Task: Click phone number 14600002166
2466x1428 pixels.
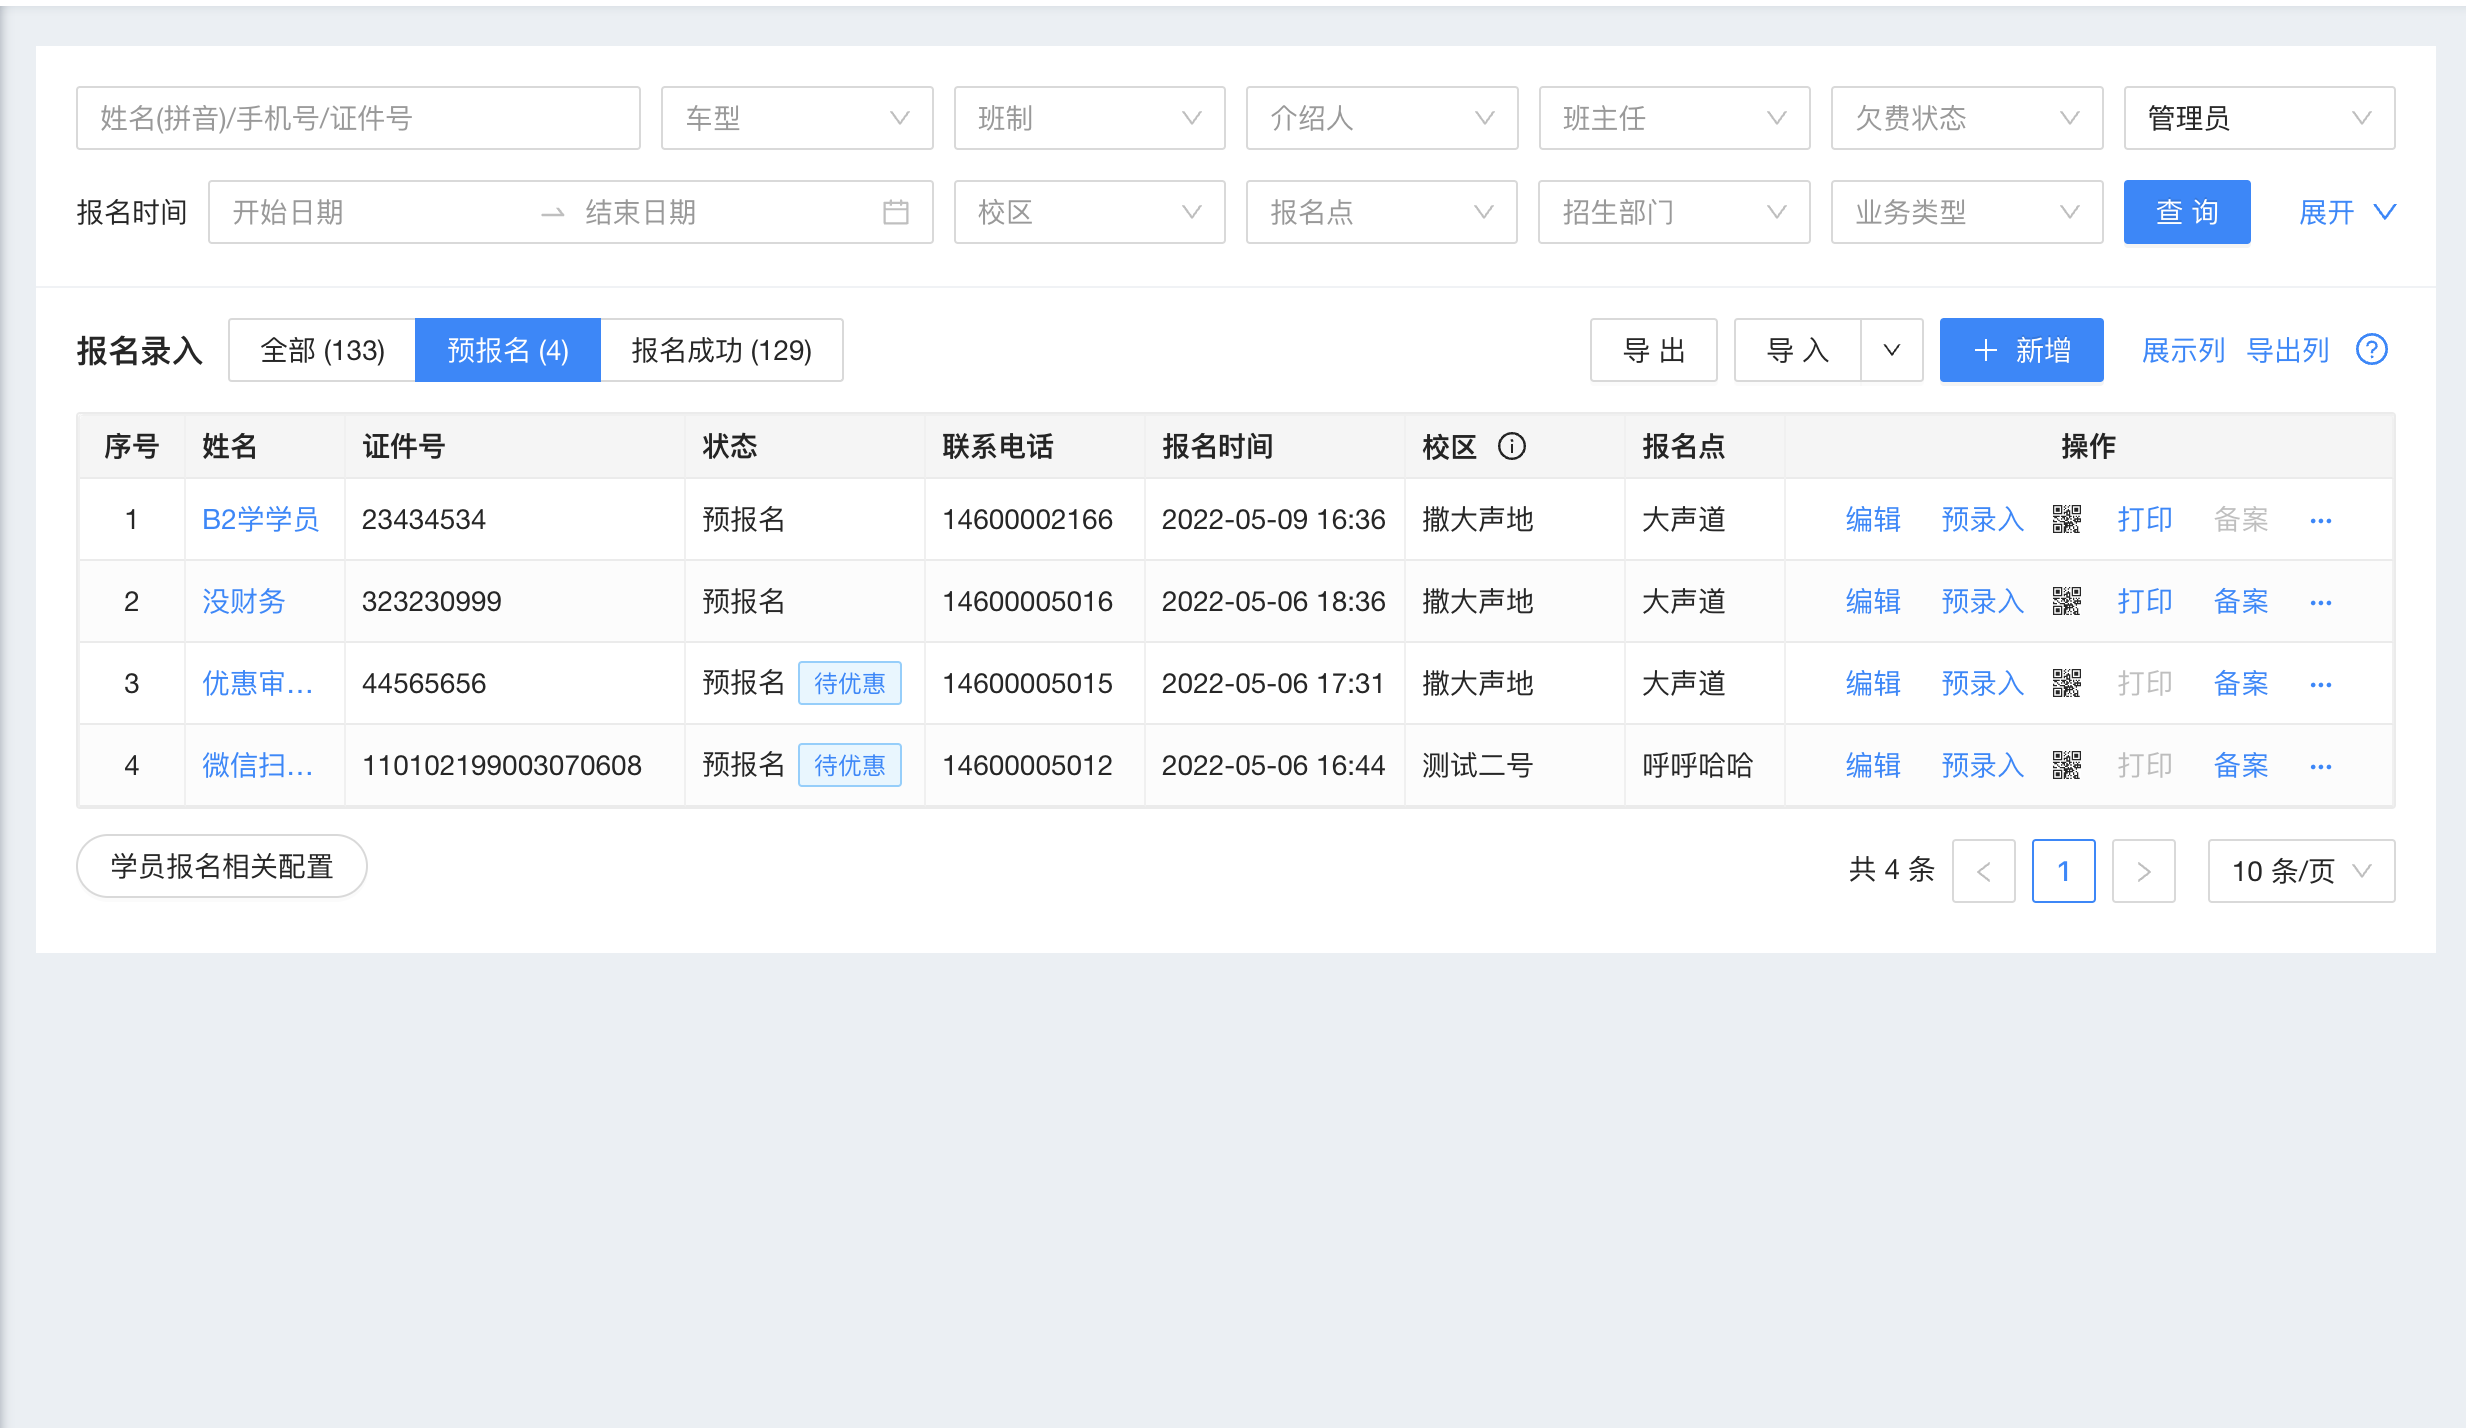Action: tap(1027, 519)
